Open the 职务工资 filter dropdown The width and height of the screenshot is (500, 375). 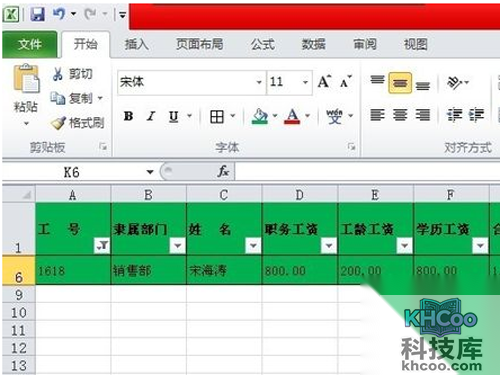329,246
